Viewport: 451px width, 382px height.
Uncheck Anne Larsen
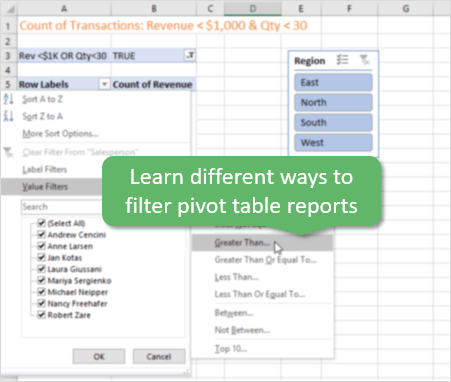pos(41,246)
